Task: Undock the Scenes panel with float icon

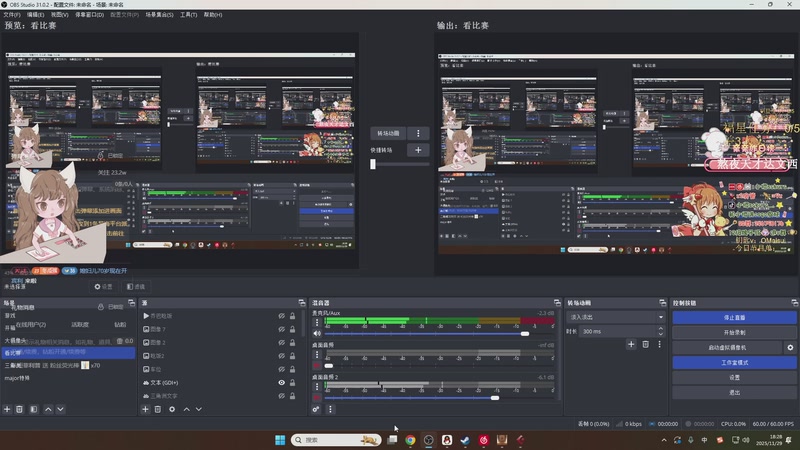Action: click(131, 303)
